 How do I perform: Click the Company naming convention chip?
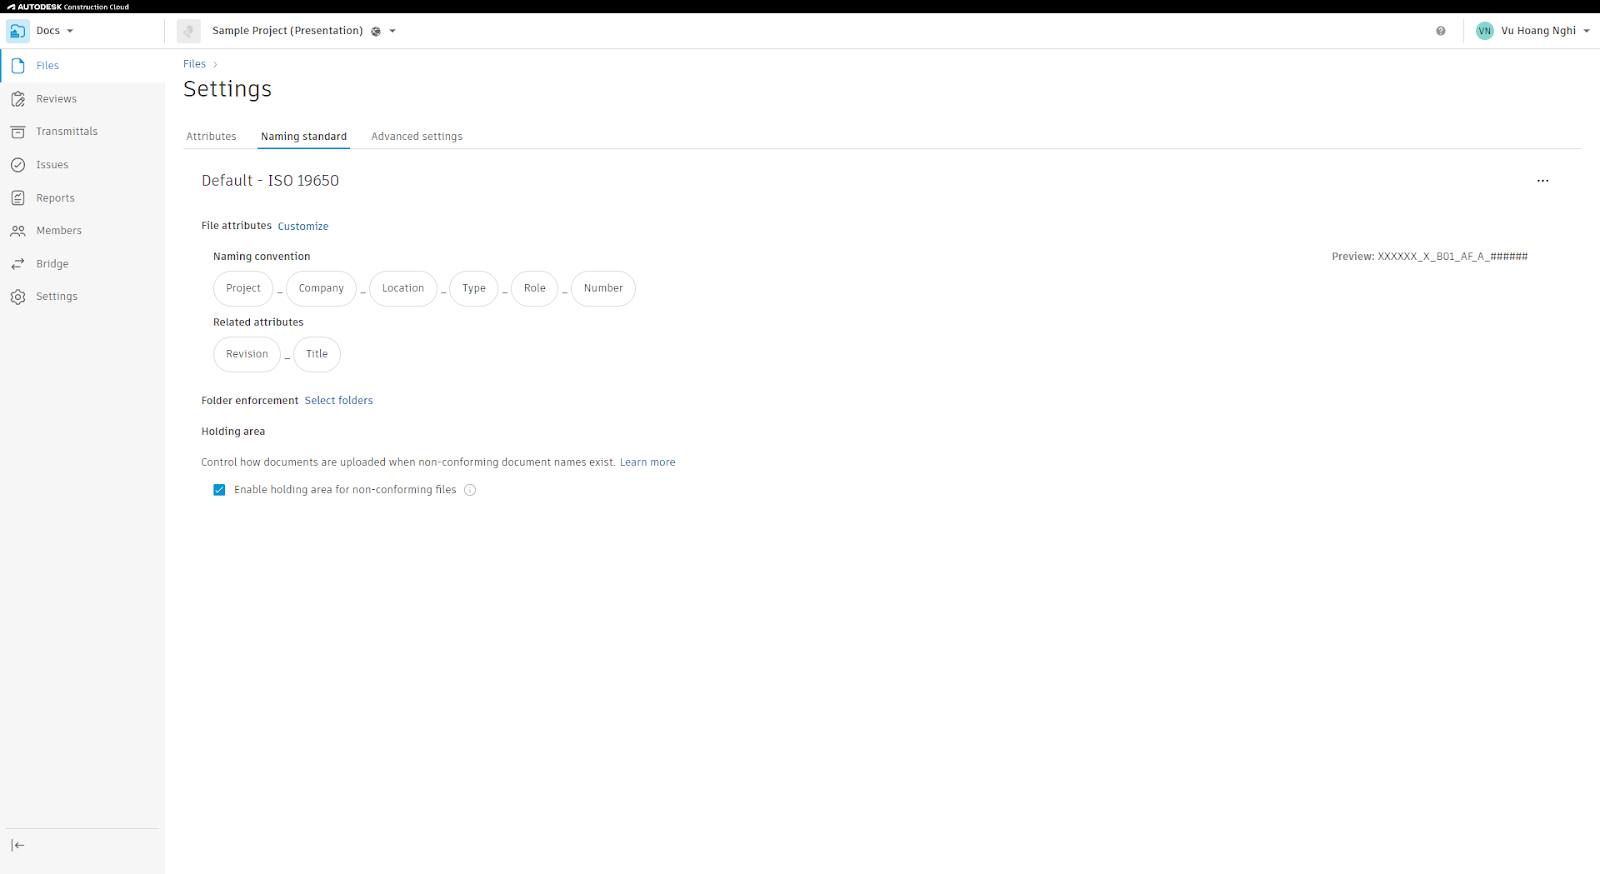click(x=321, y=289)
